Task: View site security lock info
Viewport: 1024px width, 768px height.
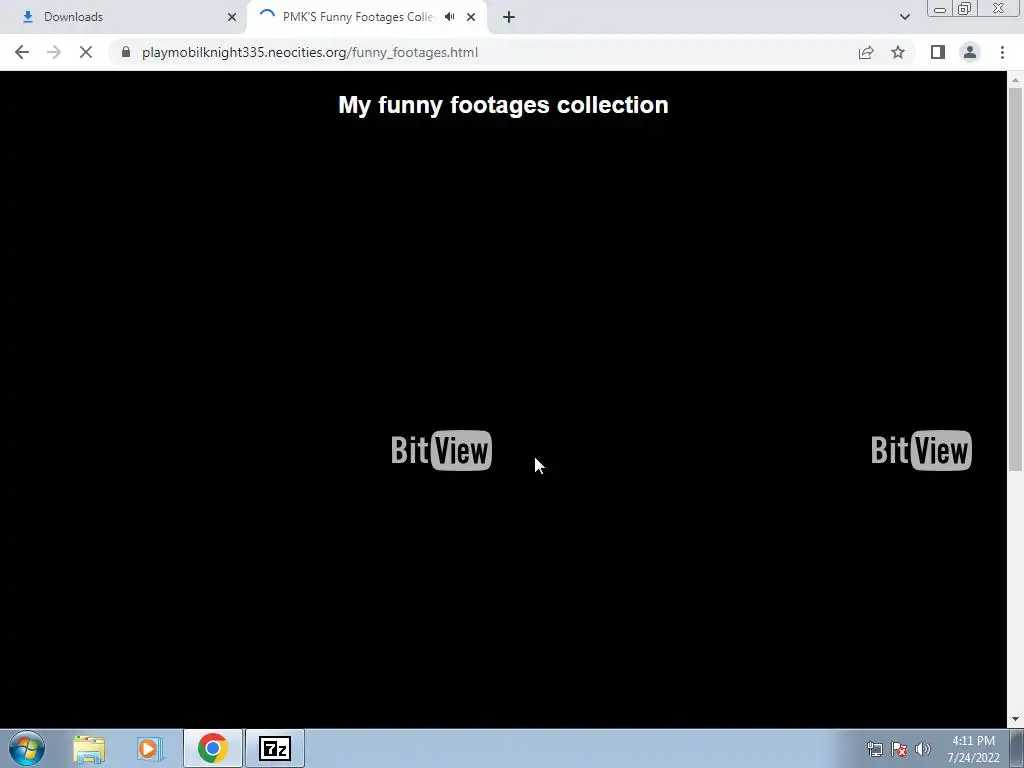Action: pyautogui.click(x=126, y=52)
